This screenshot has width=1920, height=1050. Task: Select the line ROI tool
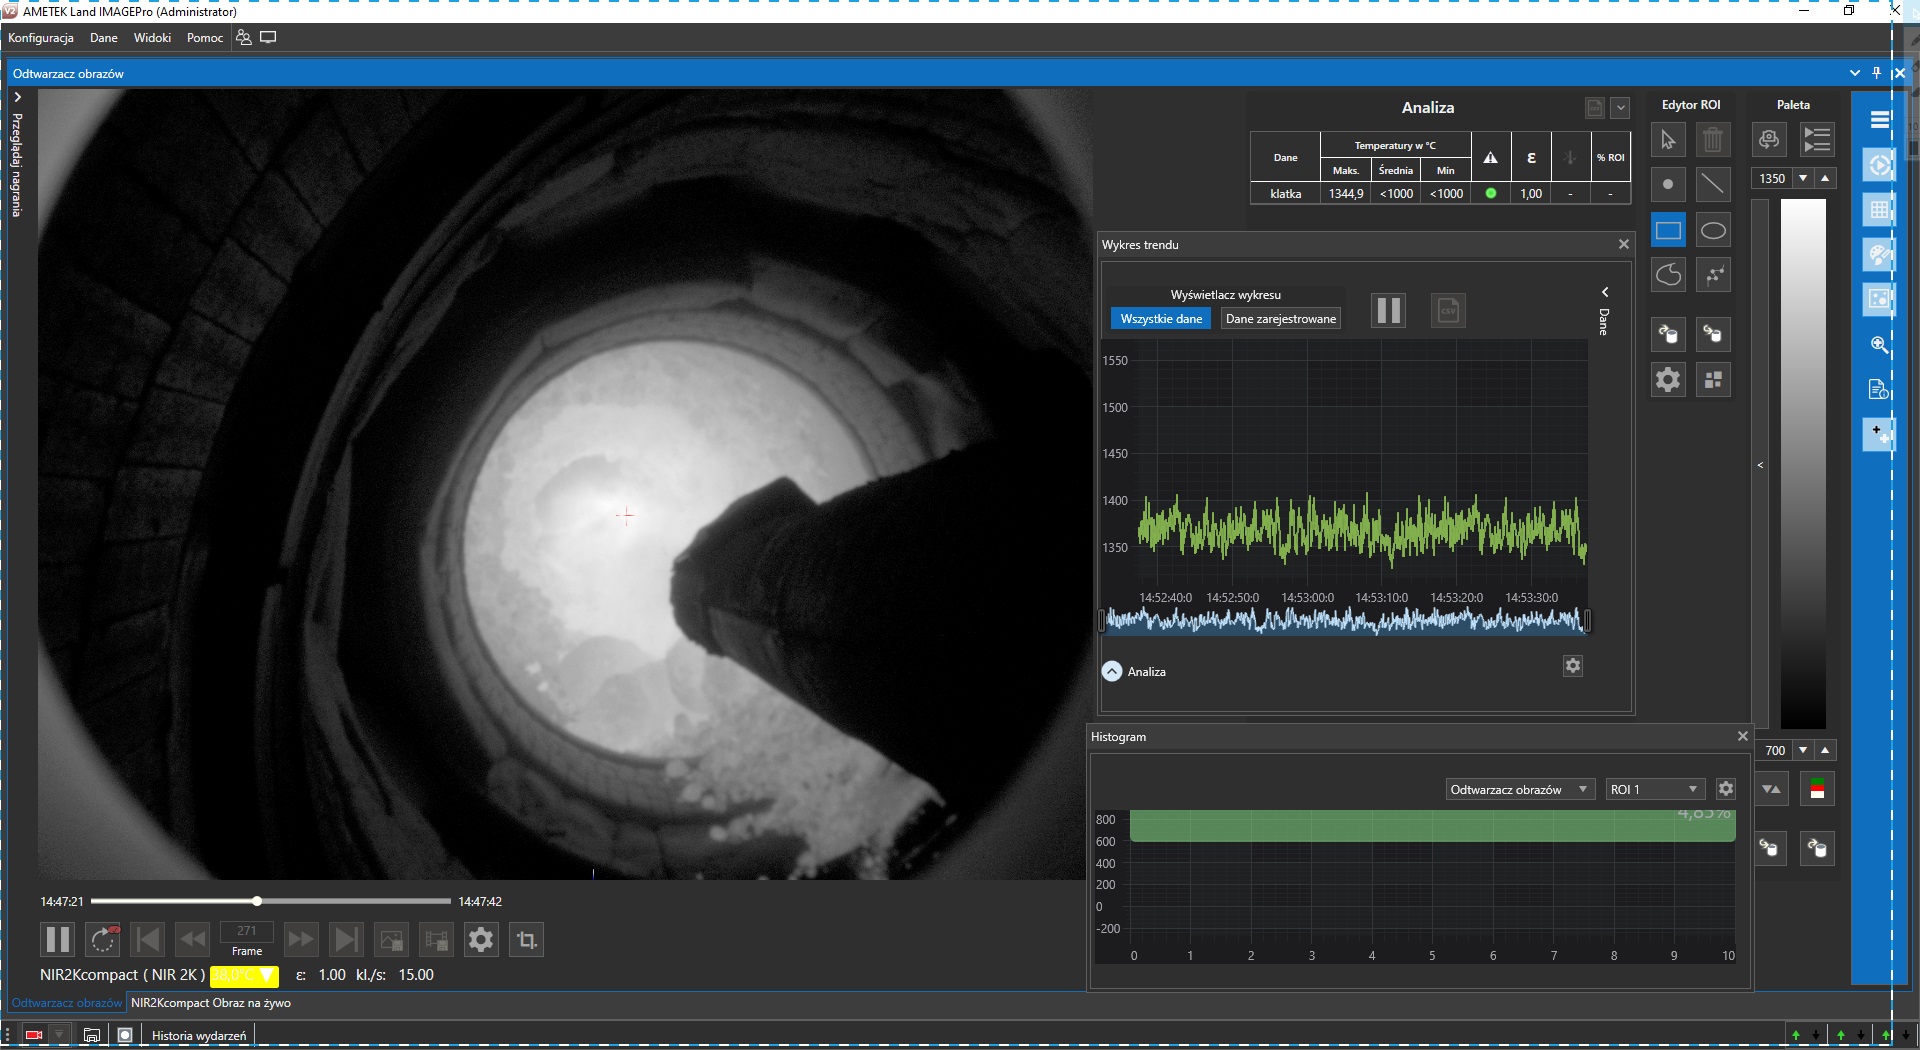point(1713,185)
